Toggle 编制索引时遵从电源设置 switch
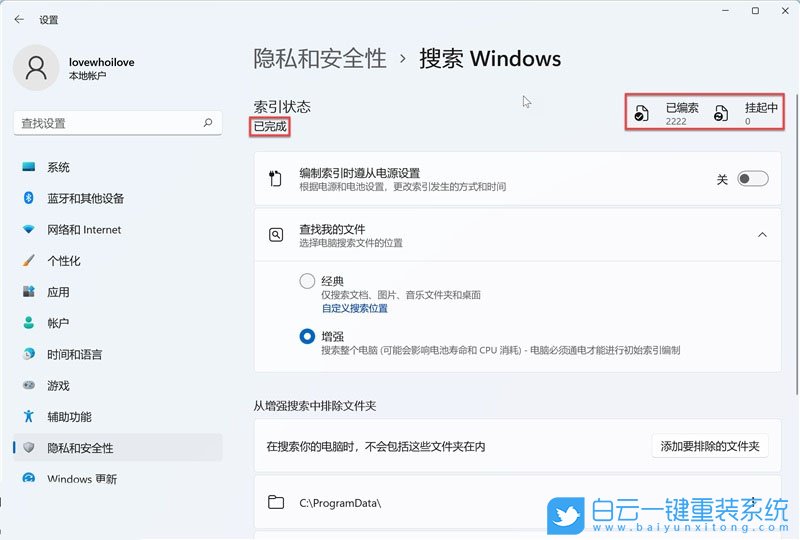 [753, 179]
